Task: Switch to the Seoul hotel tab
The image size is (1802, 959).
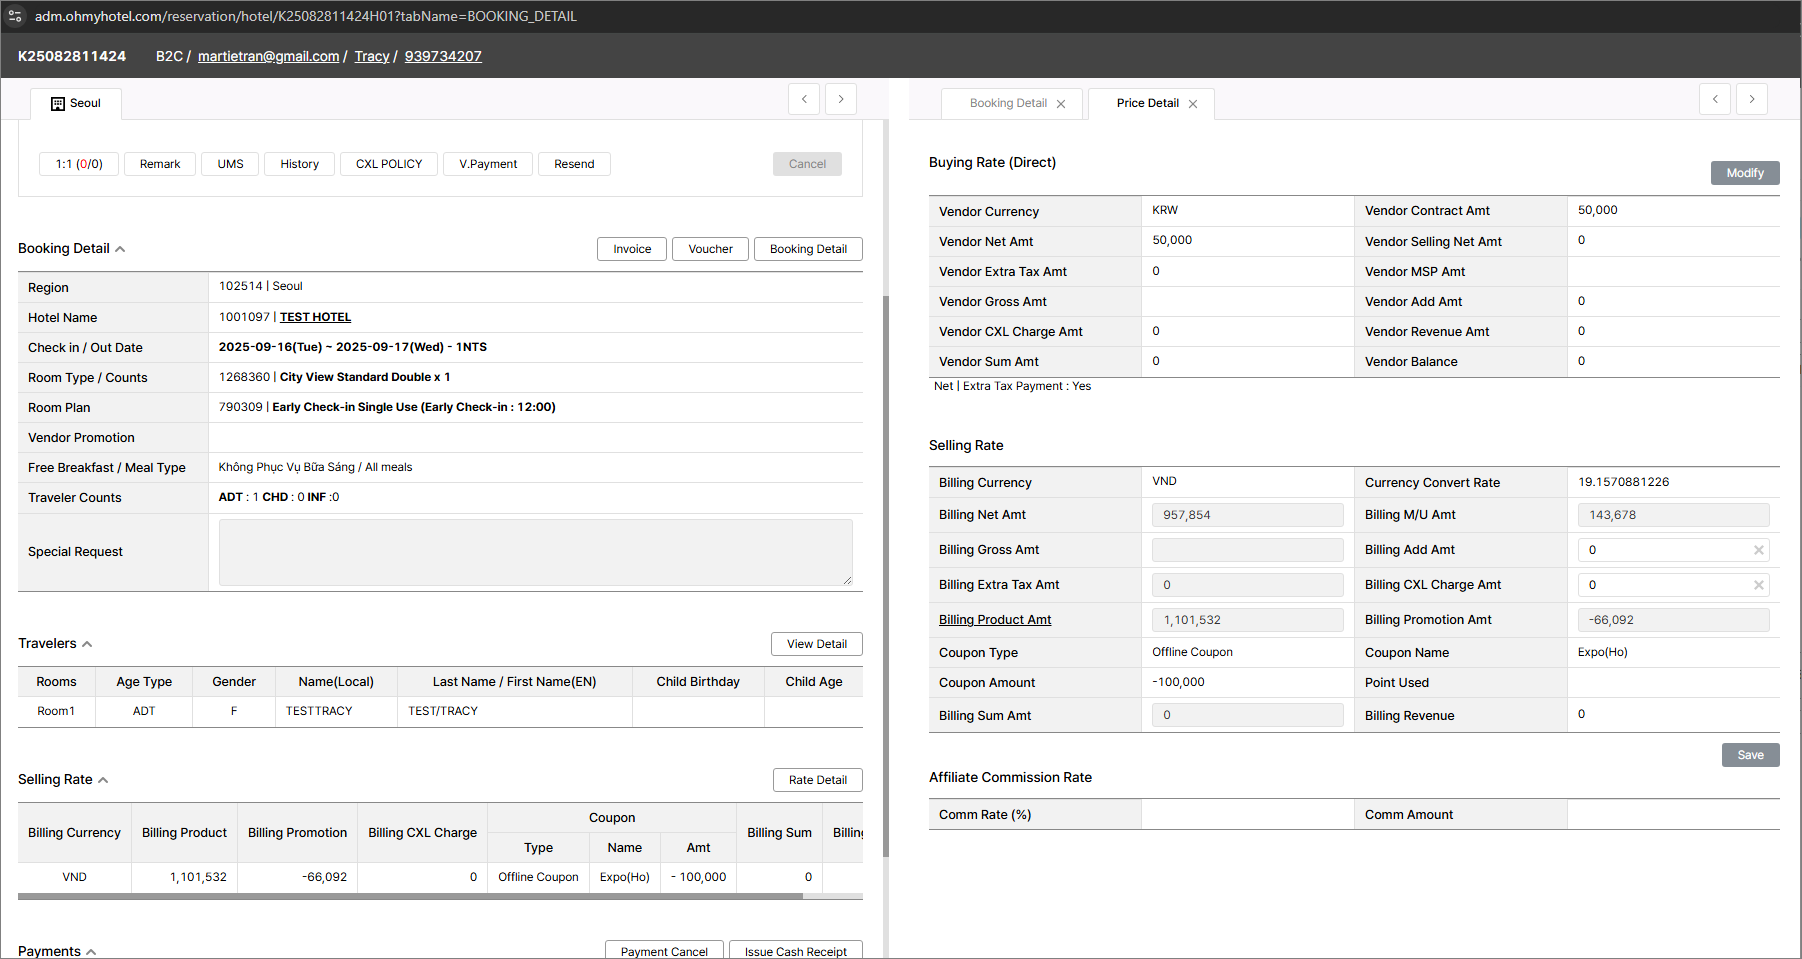Action: pos(77,104)
